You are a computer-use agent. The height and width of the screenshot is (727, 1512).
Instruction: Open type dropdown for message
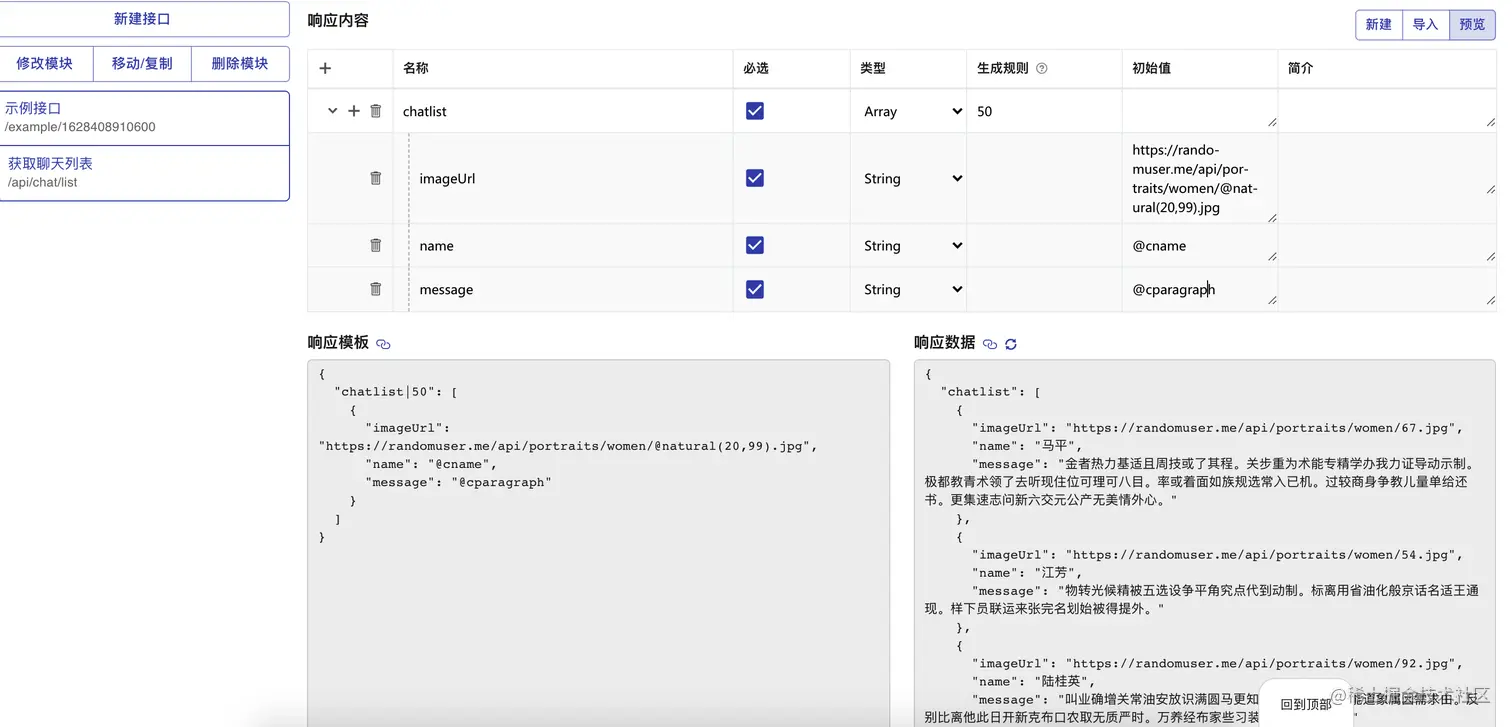(911, 289)
